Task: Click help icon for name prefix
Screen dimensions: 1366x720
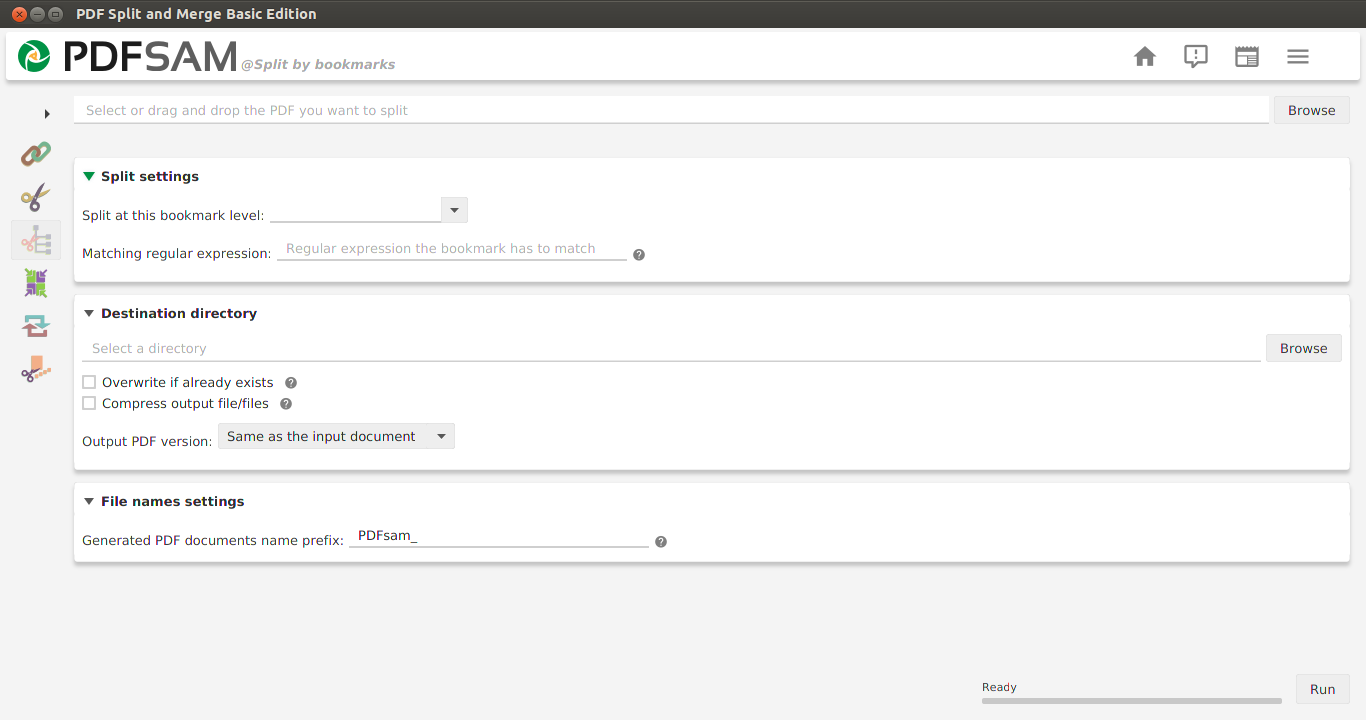Action: [660, 542]
